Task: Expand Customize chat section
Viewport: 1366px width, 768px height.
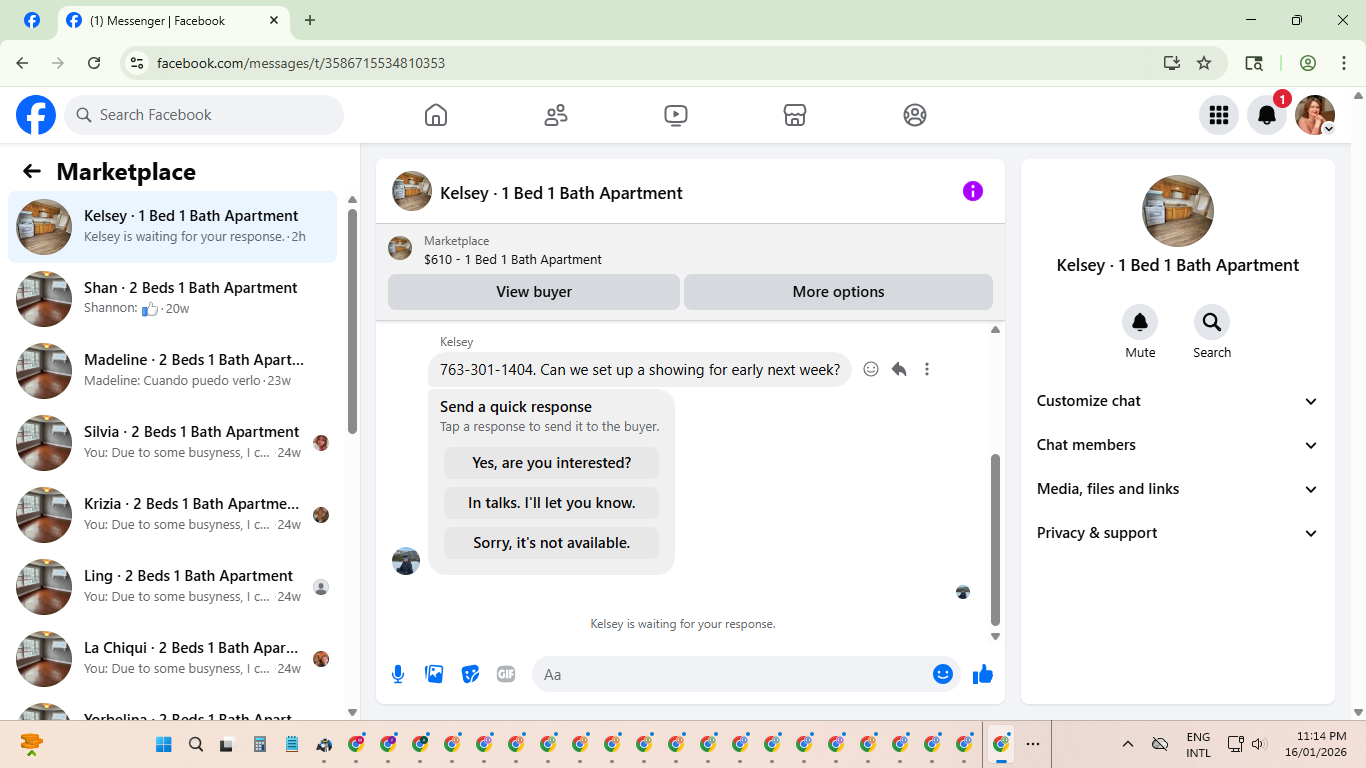Action: click(x=1178, y=401)
